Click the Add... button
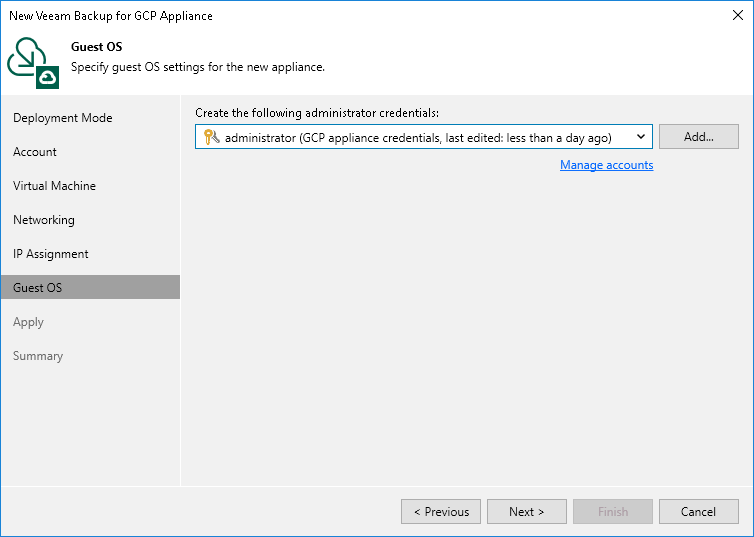The image size is (754, 537). [x=698, y=137]
